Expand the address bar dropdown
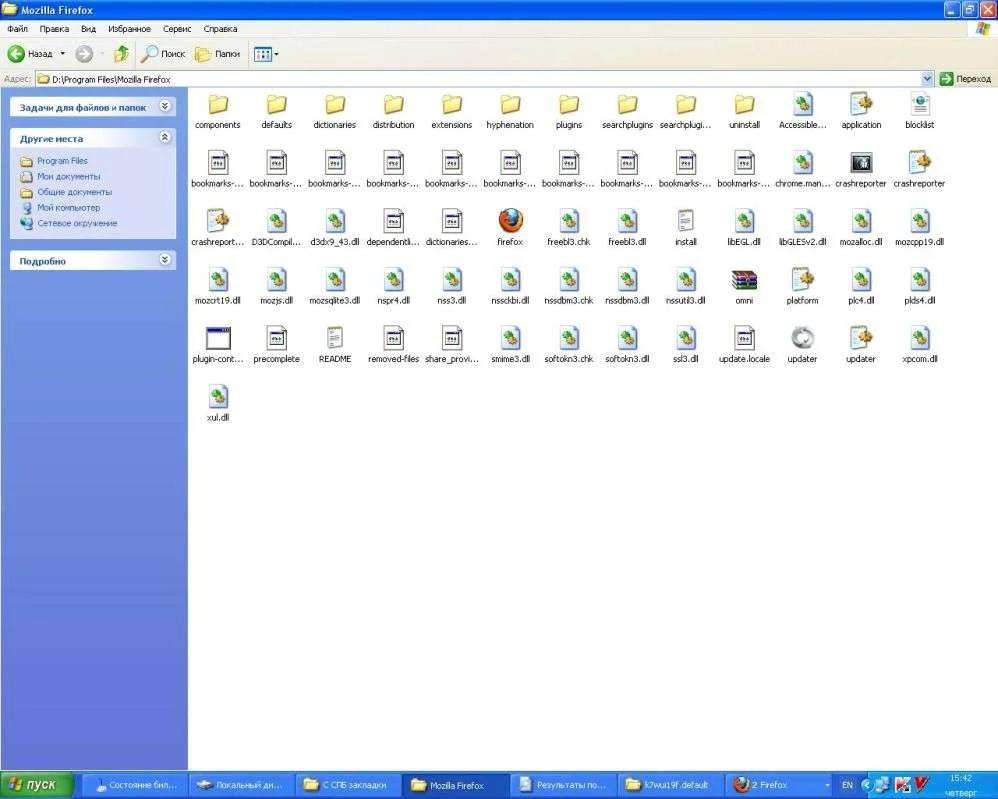Screen dimensions: 998x799 coord(927,79)
